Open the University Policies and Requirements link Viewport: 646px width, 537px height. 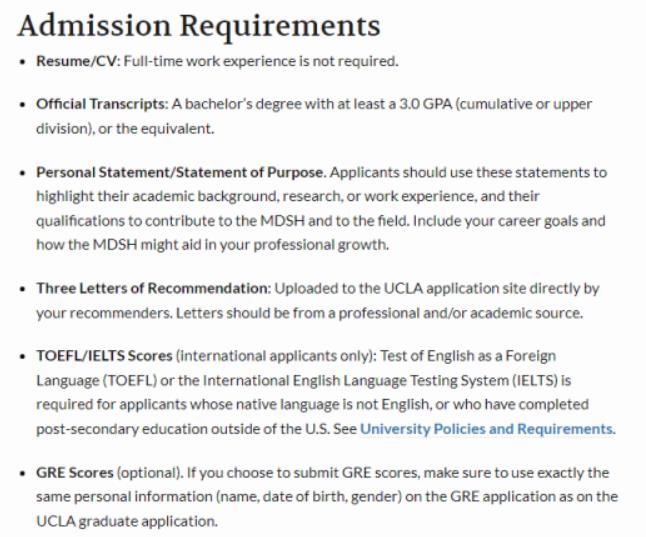pyautogui.click(x=486, y=429)
